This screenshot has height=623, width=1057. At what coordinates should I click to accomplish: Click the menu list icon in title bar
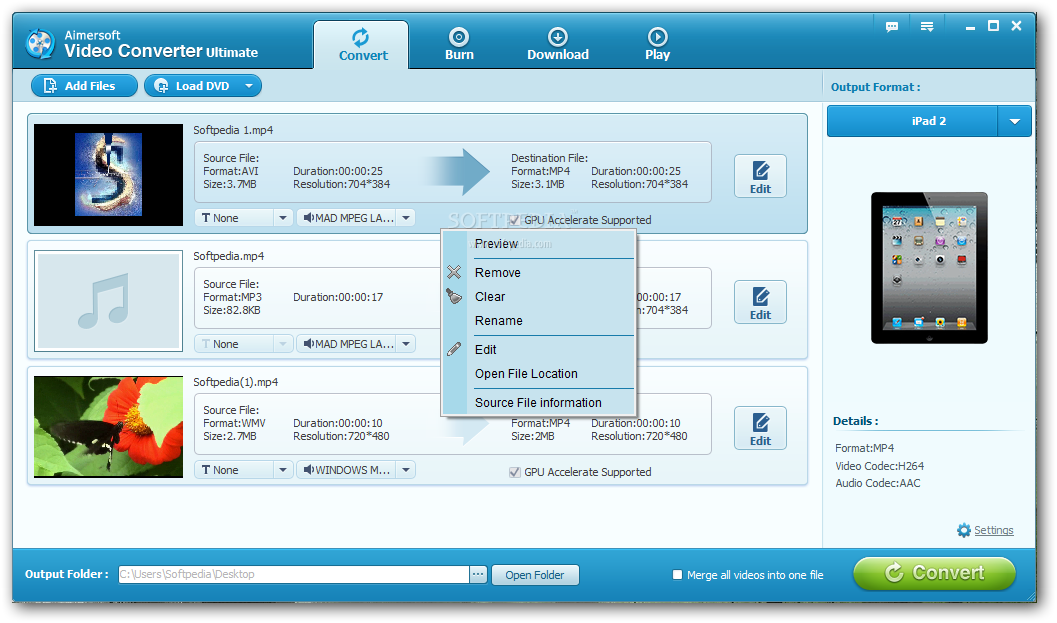point(926,27)
